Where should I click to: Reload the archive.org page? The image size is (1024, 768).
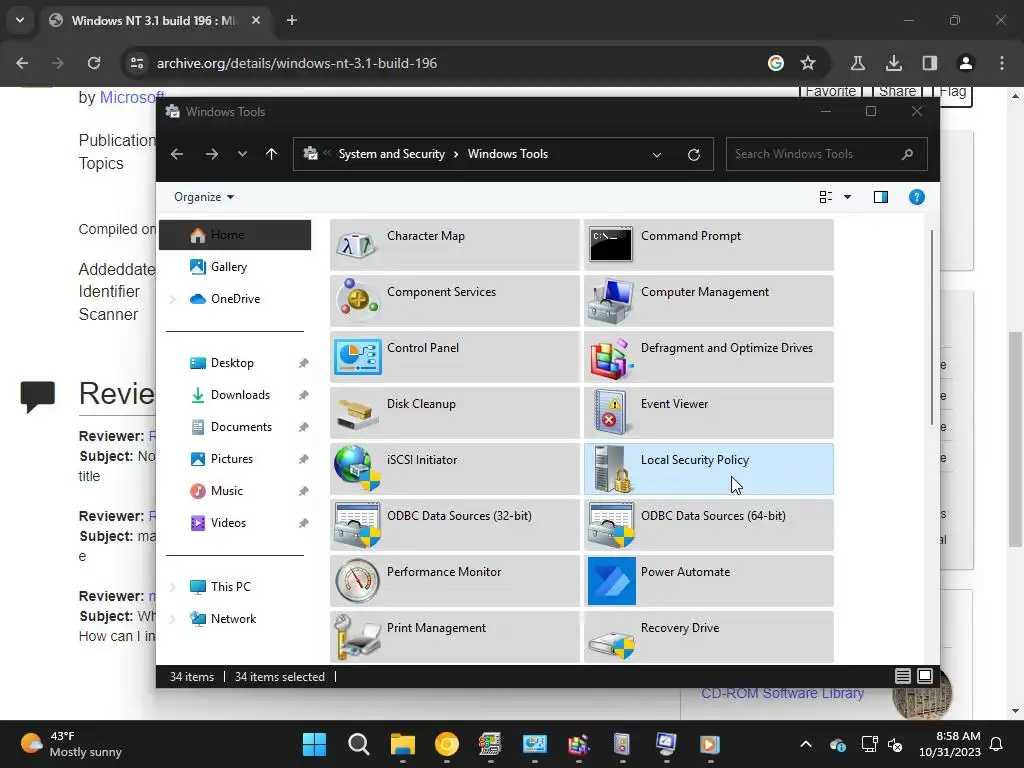click(94, 63)
